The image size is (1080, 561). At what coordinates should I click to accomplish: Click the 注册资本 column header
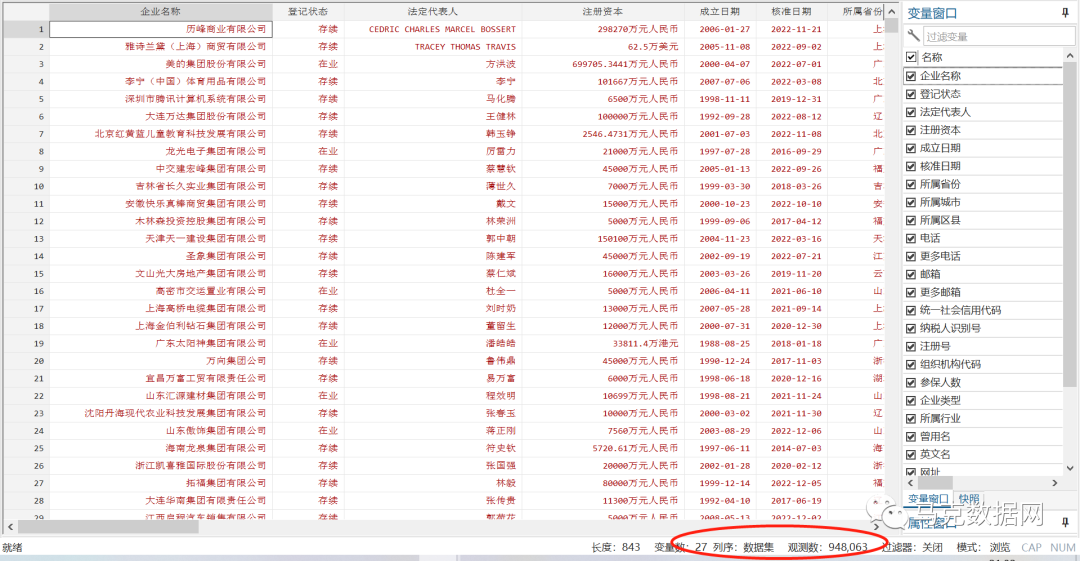click(603, 12)
